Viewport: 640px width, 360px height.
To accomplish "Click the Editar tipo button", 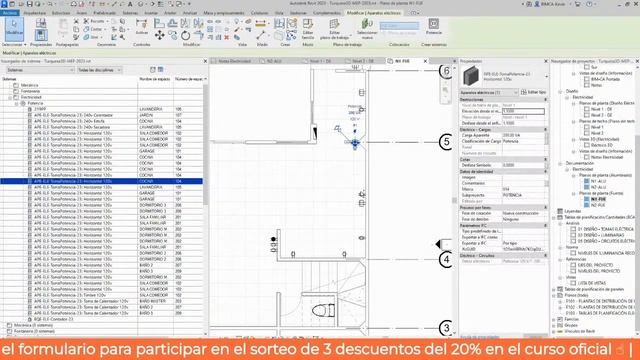I will pyautogui.click(x=533, y=93).
